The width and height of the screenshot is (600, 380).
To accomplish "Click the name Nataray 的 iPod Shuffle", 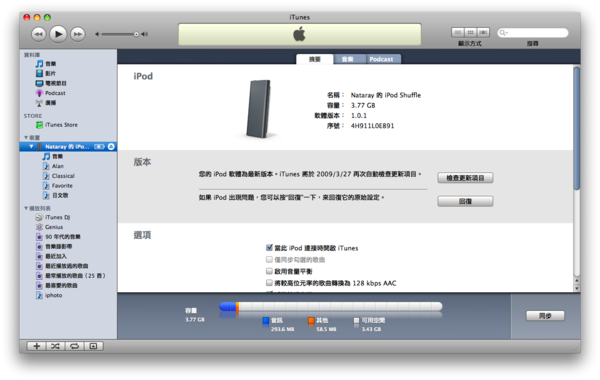I will 386,95.
